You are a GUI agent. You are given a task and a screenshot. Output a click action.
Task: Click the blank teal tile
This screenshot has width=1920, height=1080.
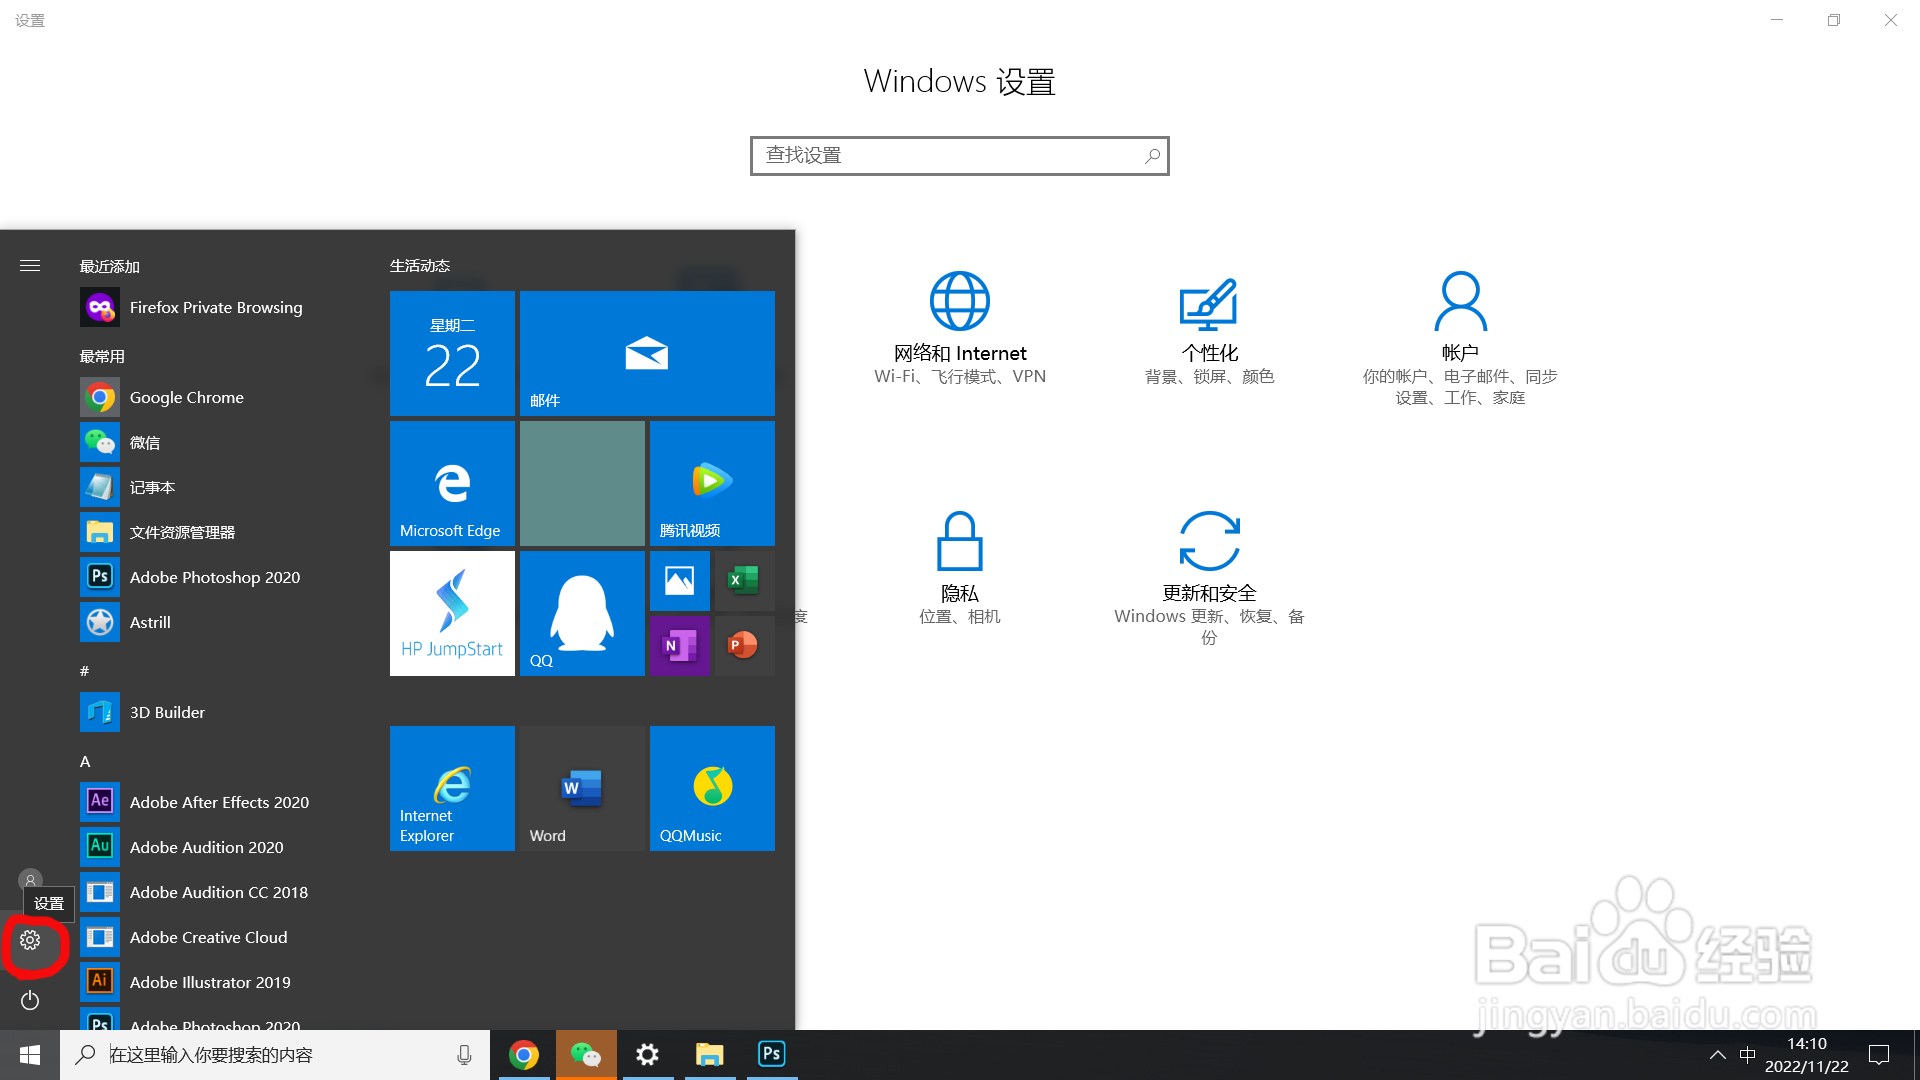pos(582,483)
